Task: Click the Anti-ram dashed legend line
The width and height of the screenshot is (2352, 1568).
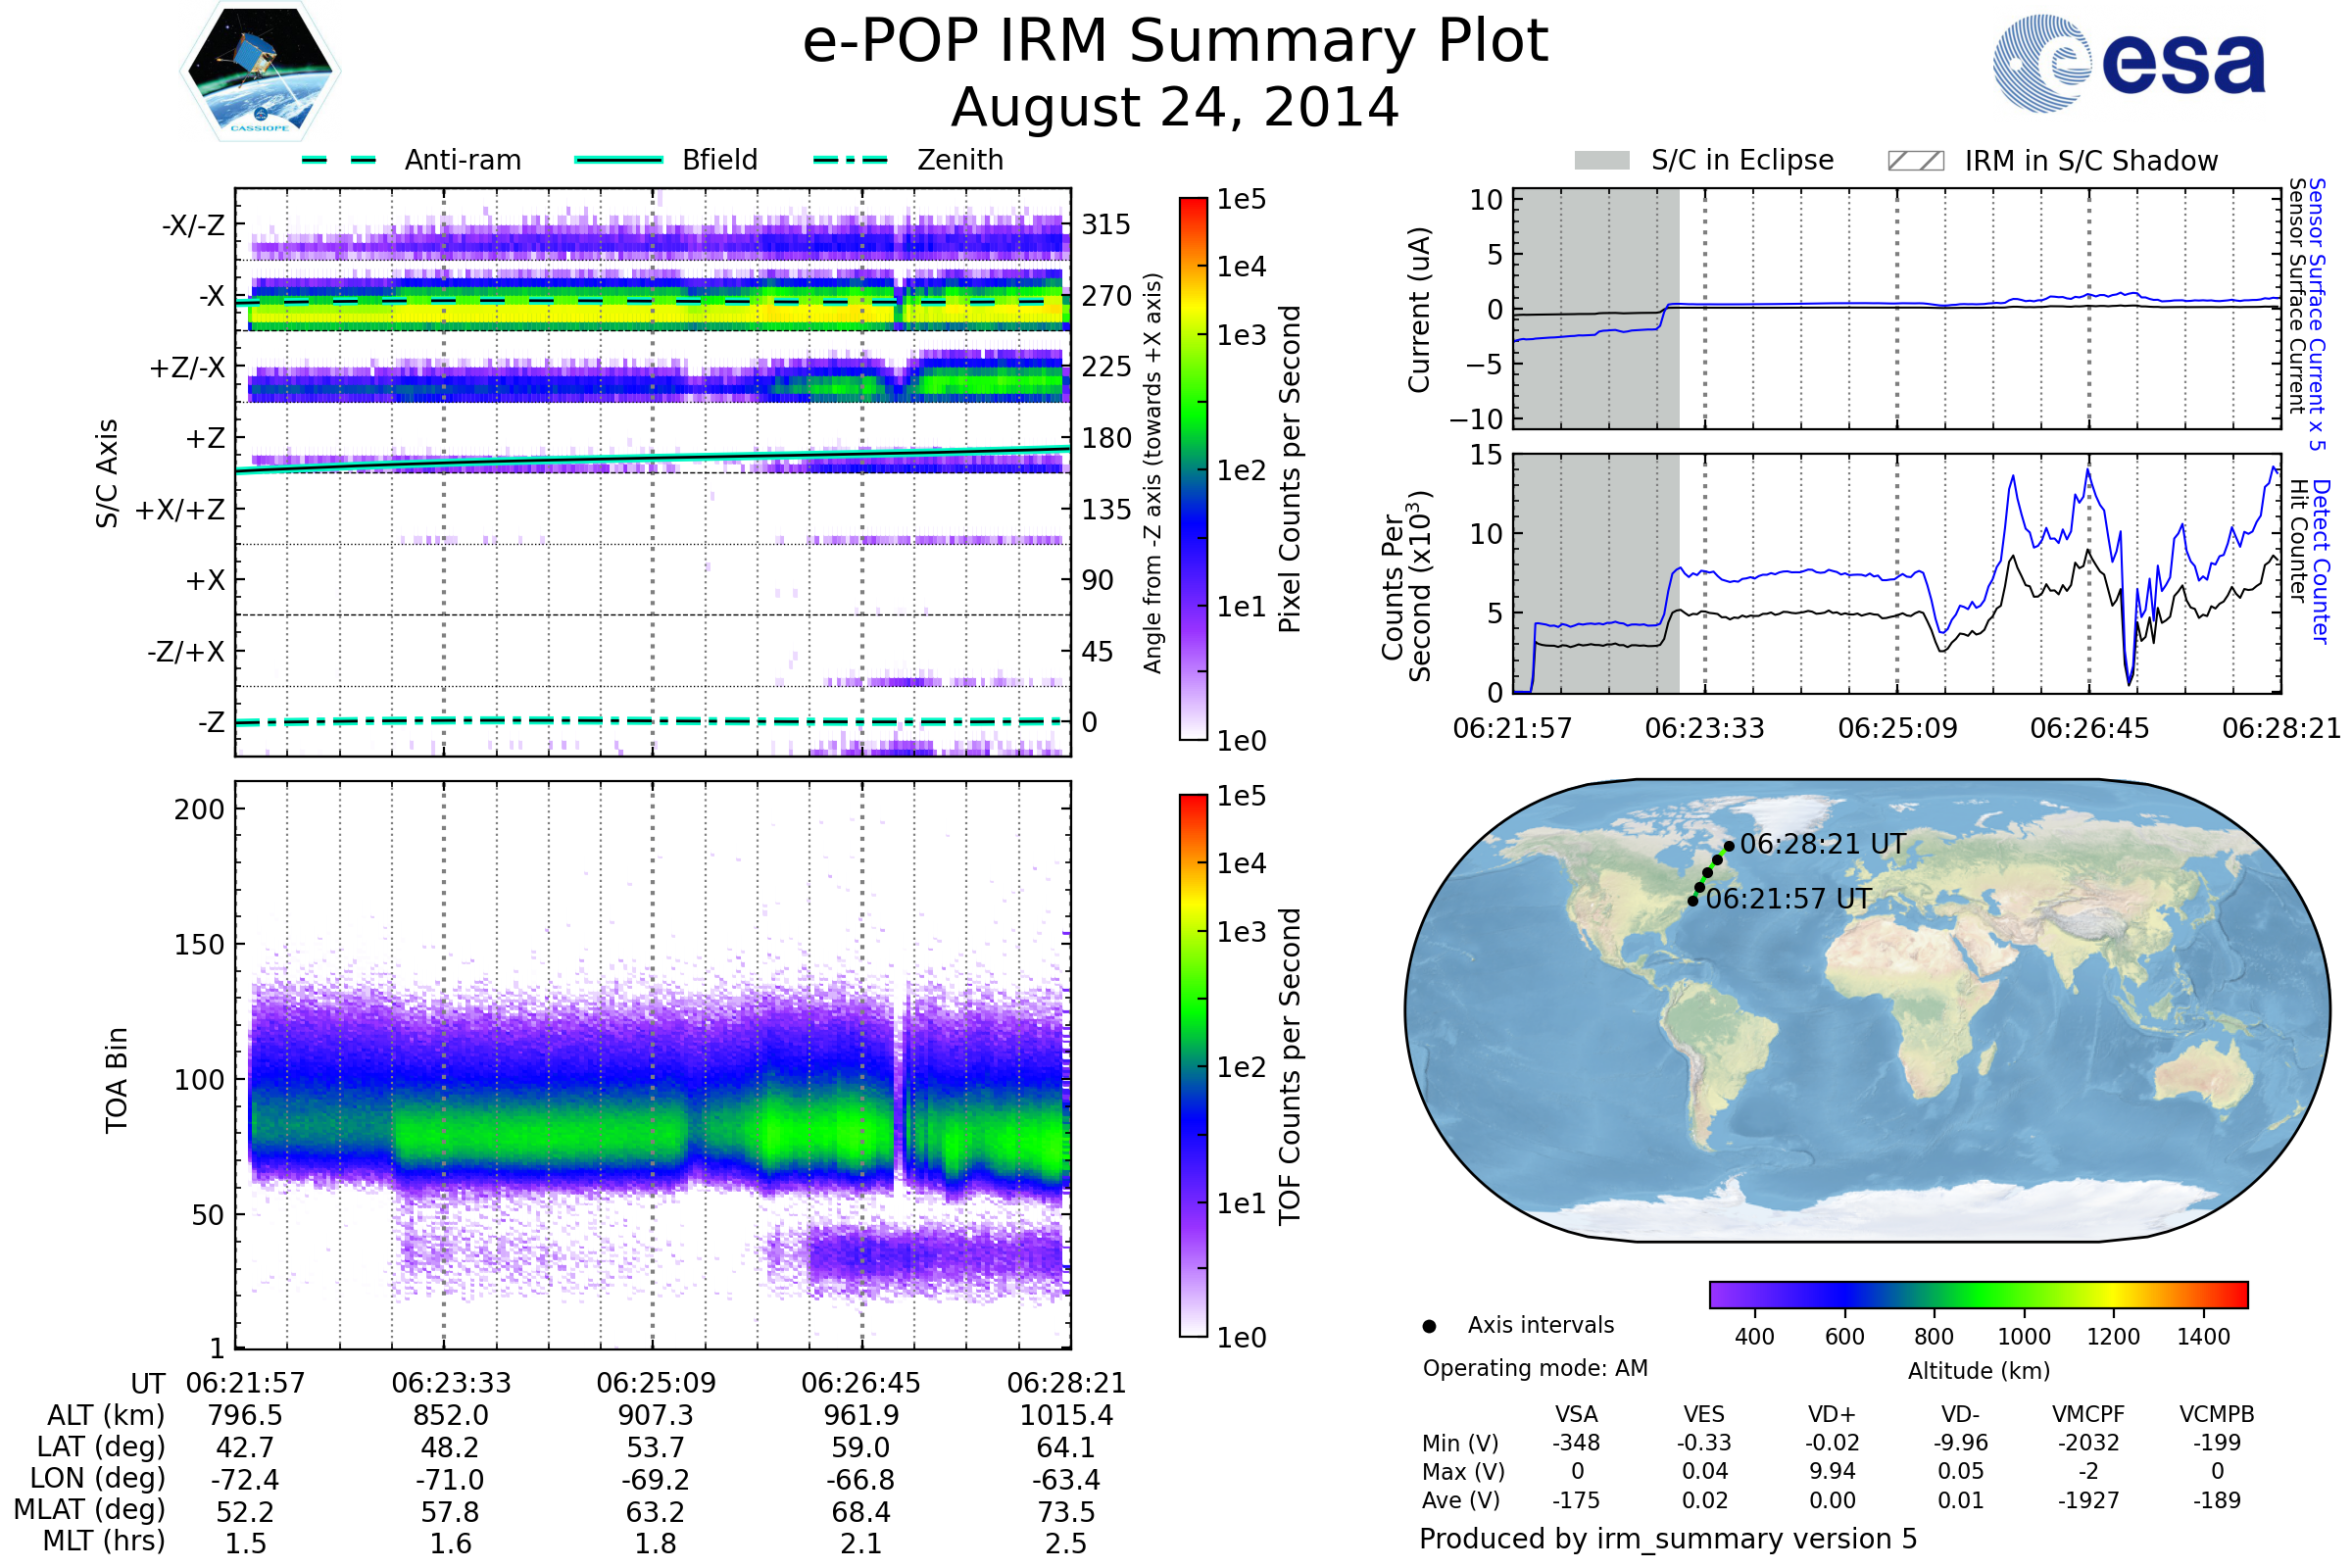Action: [339, 160]
